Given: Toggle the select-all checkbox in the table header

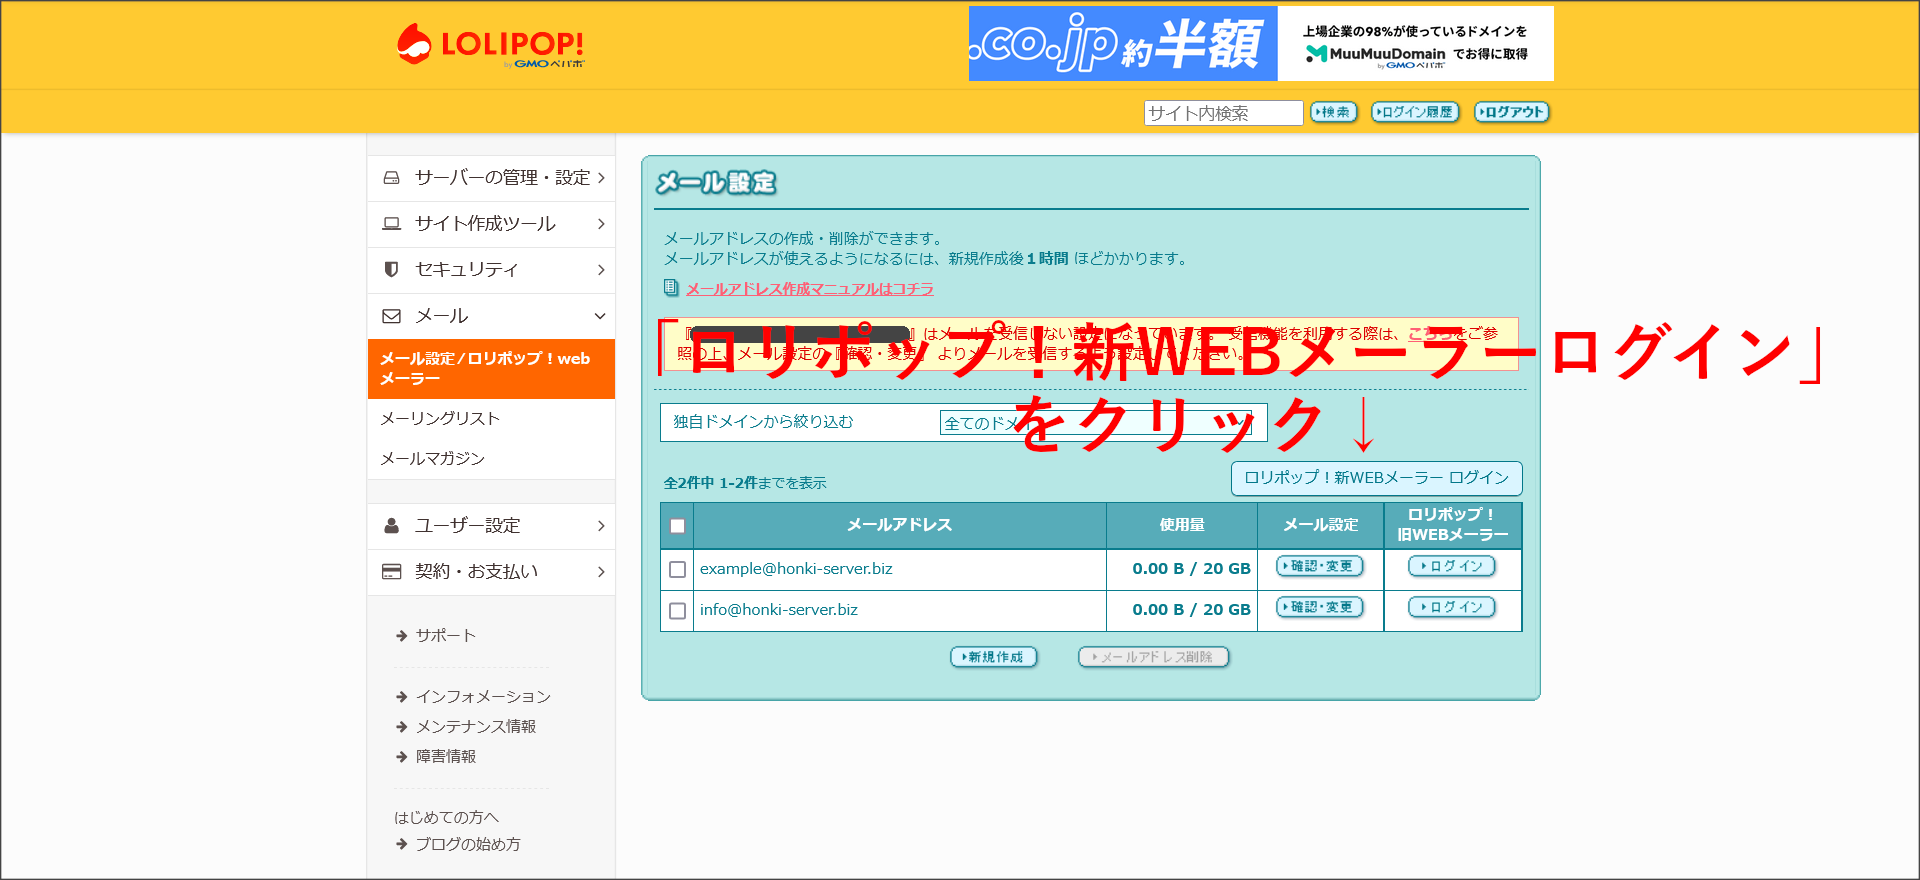Looking at the screenshot, I should click(678, 526).
